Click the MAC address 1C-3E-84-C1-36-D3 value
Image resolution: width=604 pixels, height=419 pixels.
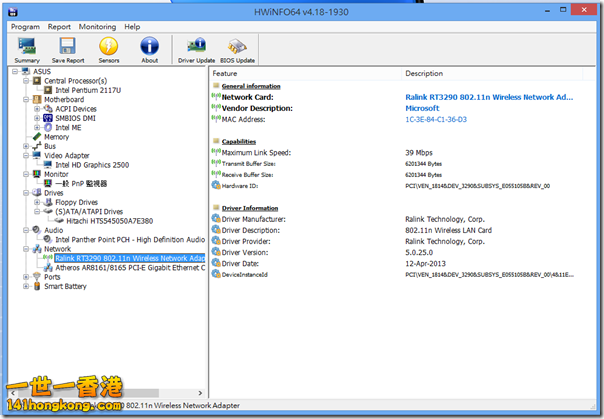436,119
